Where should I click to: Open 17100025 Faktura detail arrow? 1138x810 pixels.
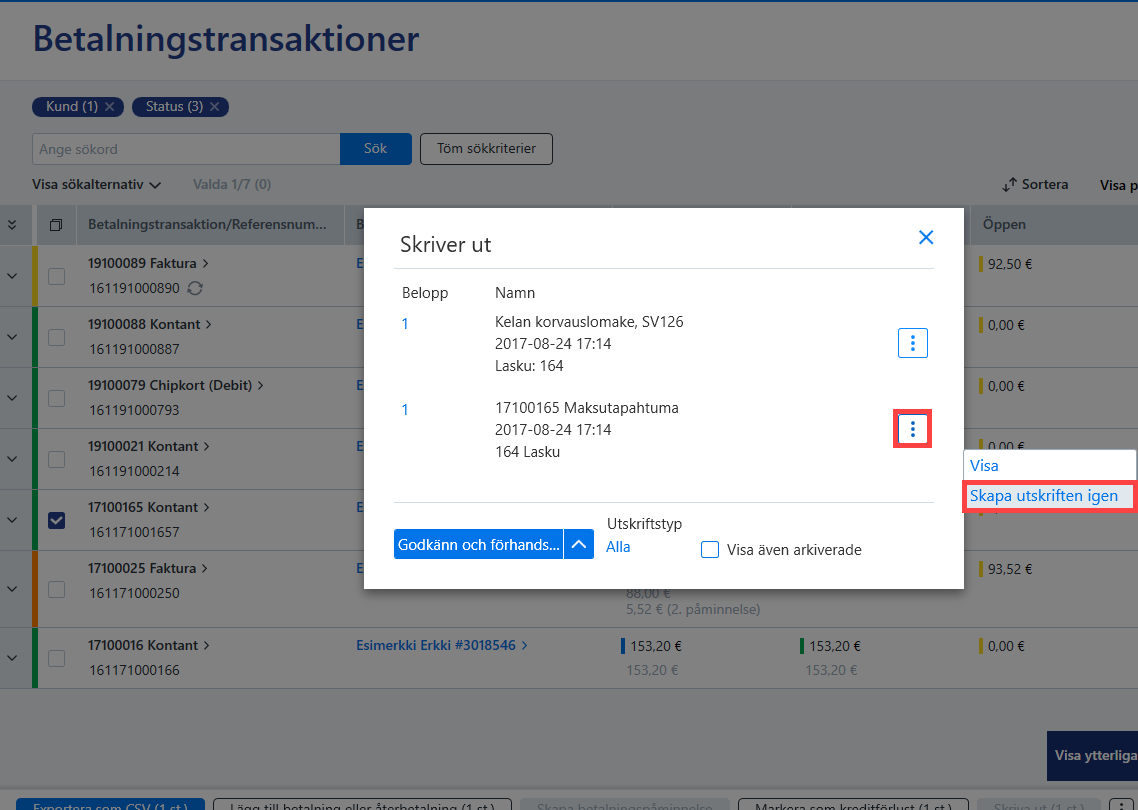[205, 568]
